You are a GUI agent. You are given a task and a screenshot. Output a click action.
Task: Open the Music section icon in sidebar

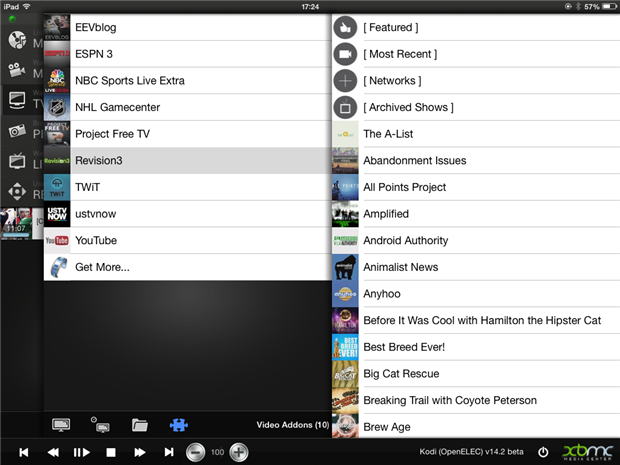click(17, 40)
